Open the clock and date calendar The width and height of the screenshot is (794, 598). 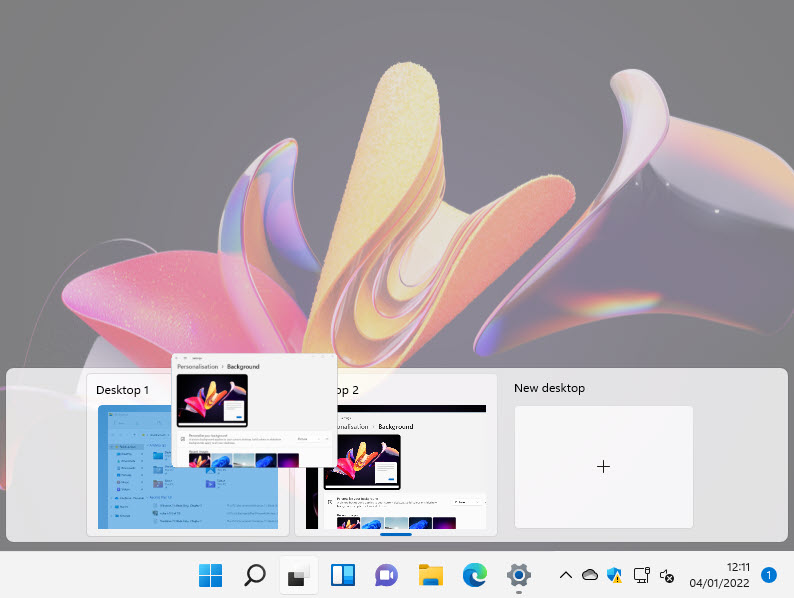719,575
